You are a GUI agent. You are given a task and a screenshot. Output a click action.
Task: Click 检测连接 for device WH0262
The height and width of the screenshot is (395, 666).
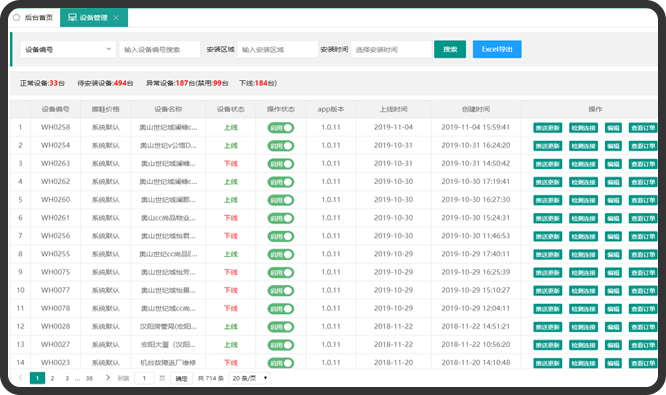[x=583, y=182]
